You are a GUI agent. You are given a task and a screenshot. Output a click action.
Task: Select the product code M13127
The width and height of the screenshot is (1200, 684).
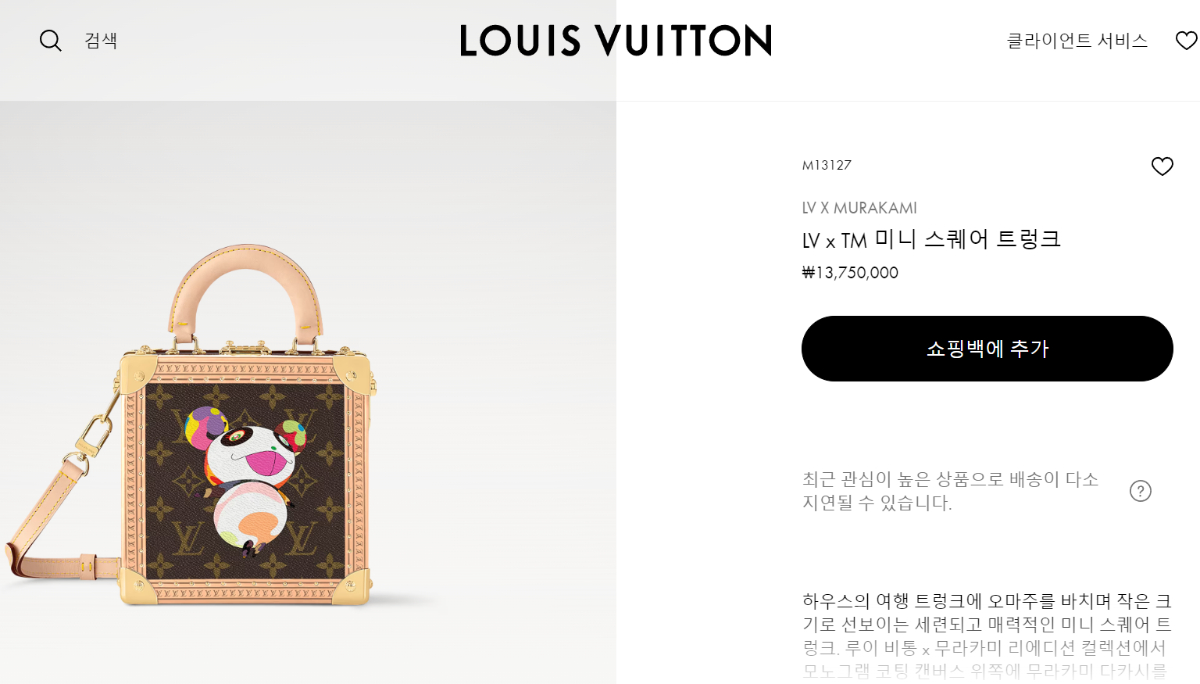pos(826,165)
